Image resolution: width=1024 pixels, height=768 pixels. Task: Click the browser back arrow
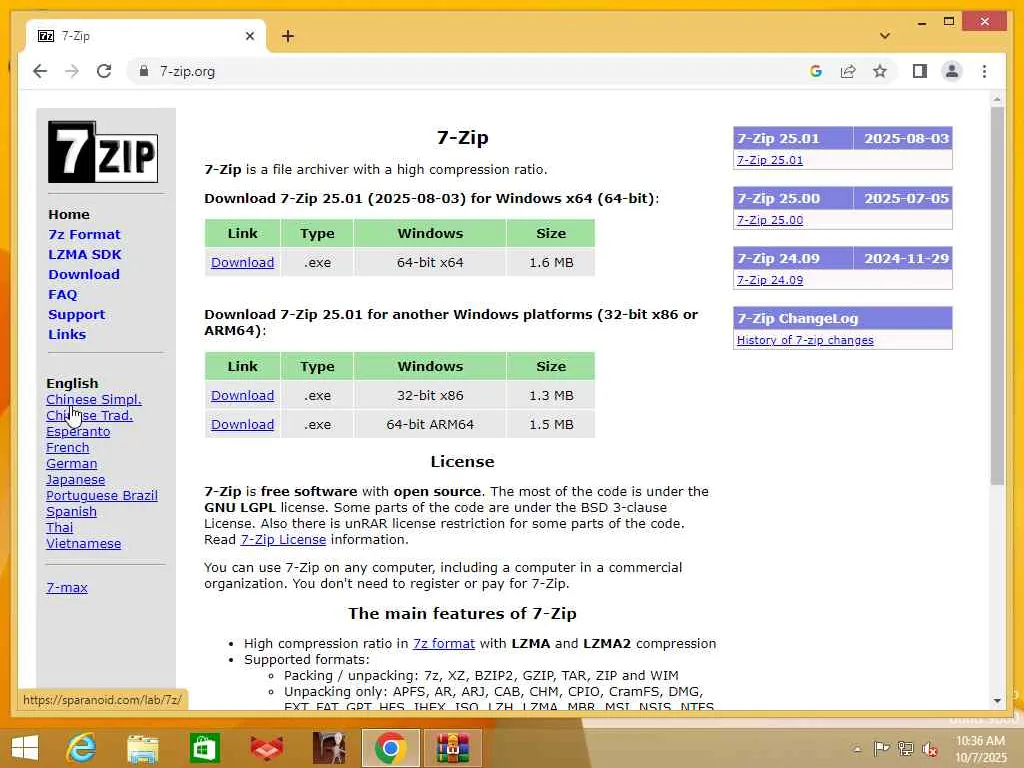(40, 71)
